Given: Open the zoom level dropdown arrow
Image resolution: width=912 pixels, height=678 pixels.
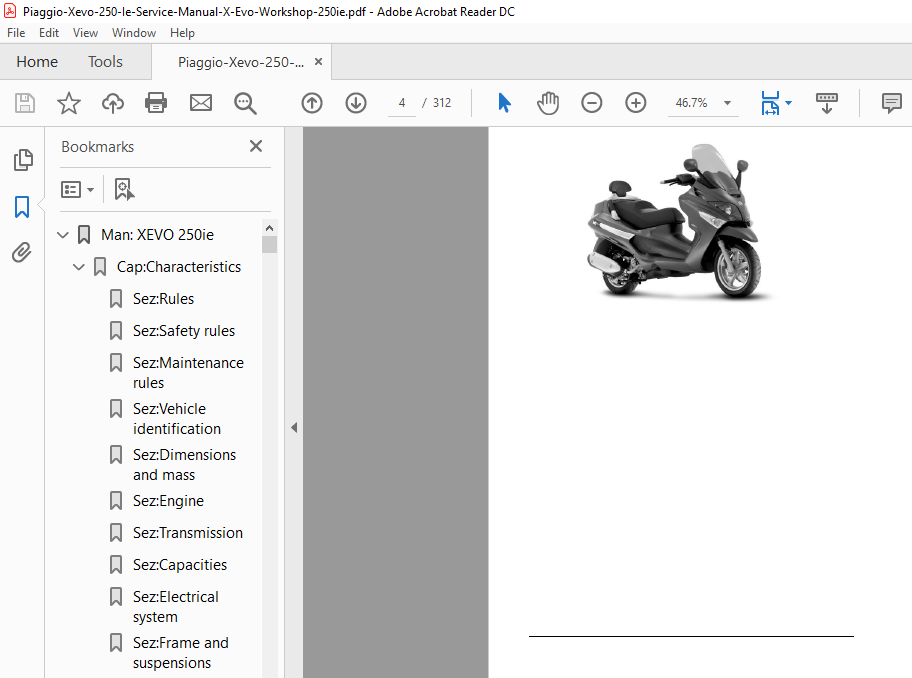Looking at the screenshot, I should tap(727, 103).
